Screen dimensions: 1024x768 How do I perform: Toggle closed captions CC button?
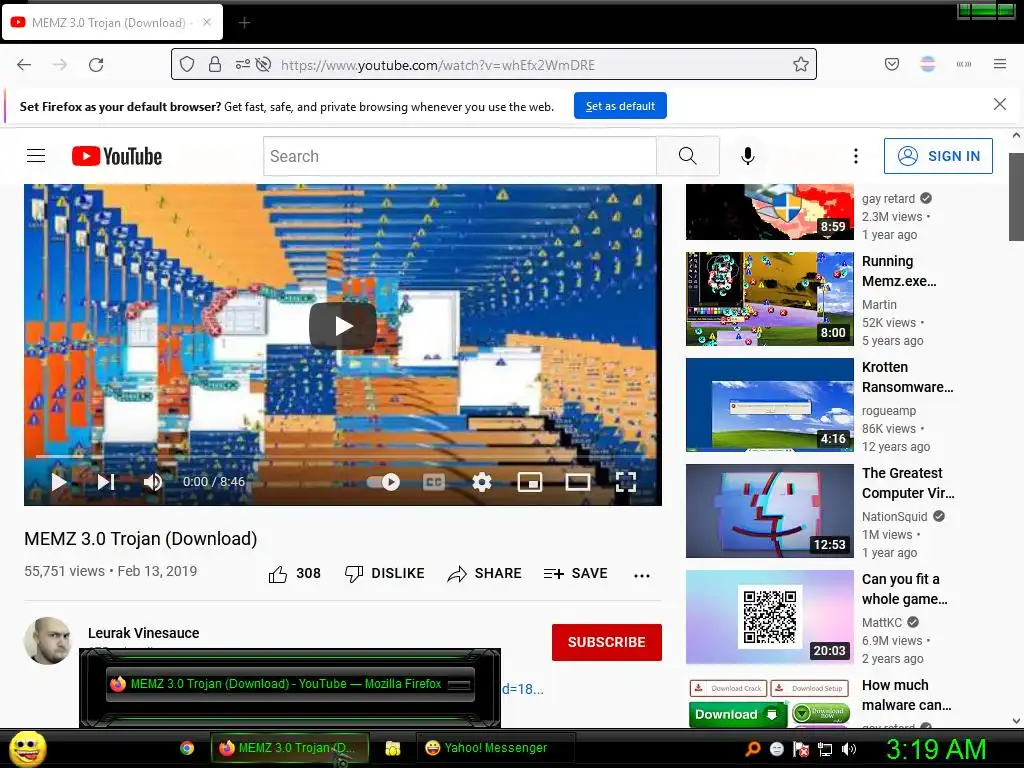[434, 482]
